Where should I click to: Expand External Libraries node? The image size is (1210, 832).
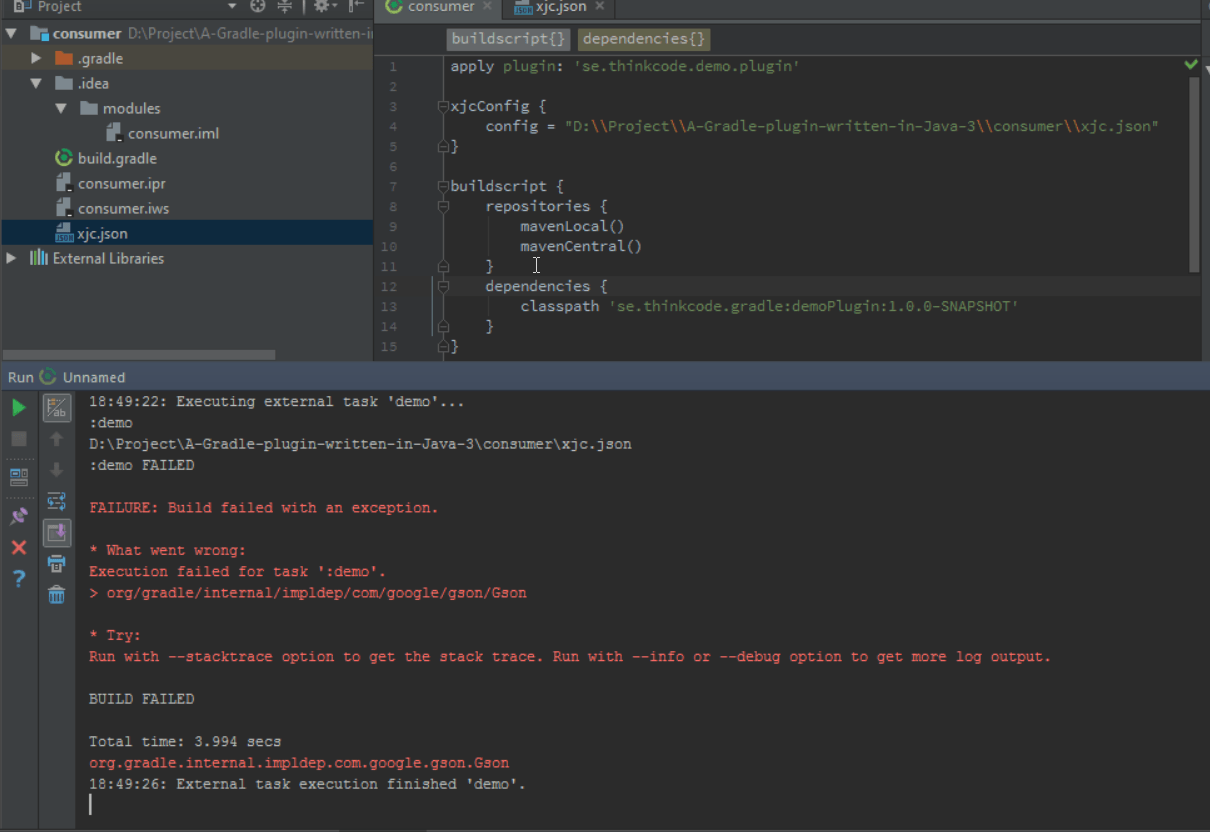[x=12, y=259]
